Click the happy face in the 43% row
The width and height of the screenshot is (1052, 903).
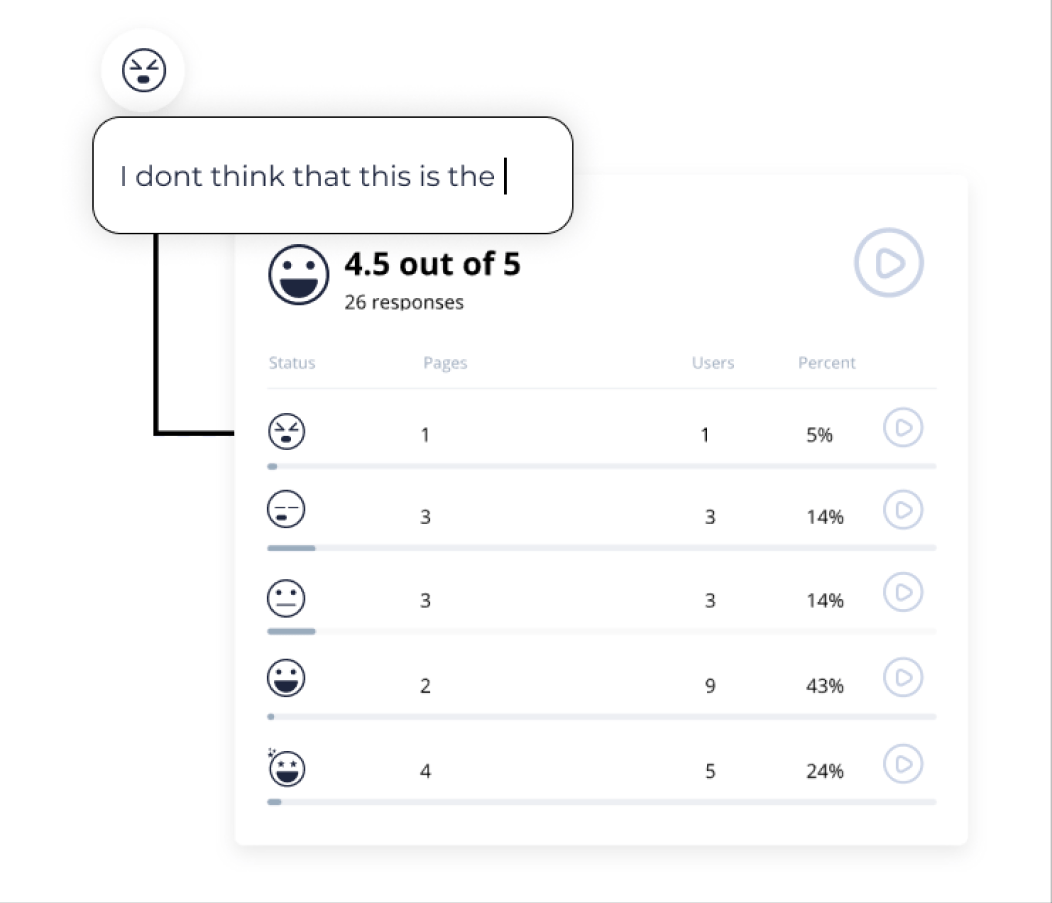(286, 678)
